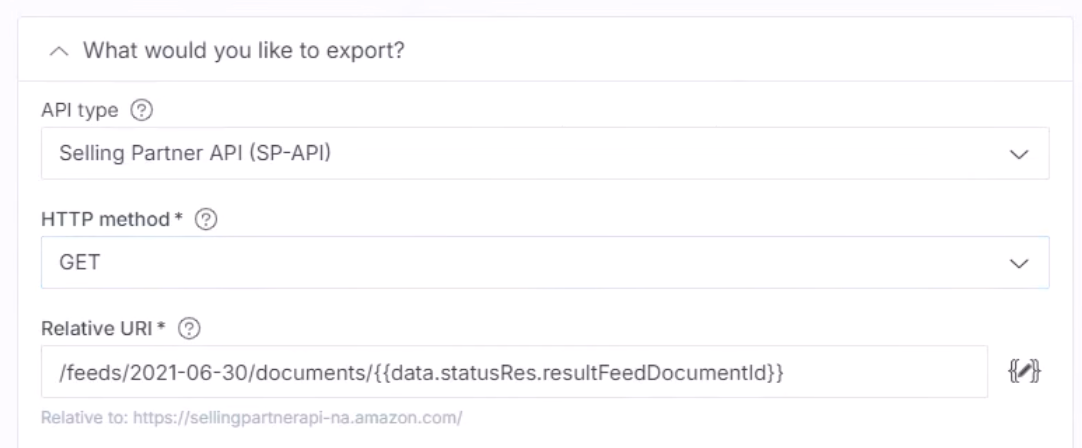Collapse the 'What would you like to export?' section
This screenshot has width=1082, height=448.
[59, 51]
